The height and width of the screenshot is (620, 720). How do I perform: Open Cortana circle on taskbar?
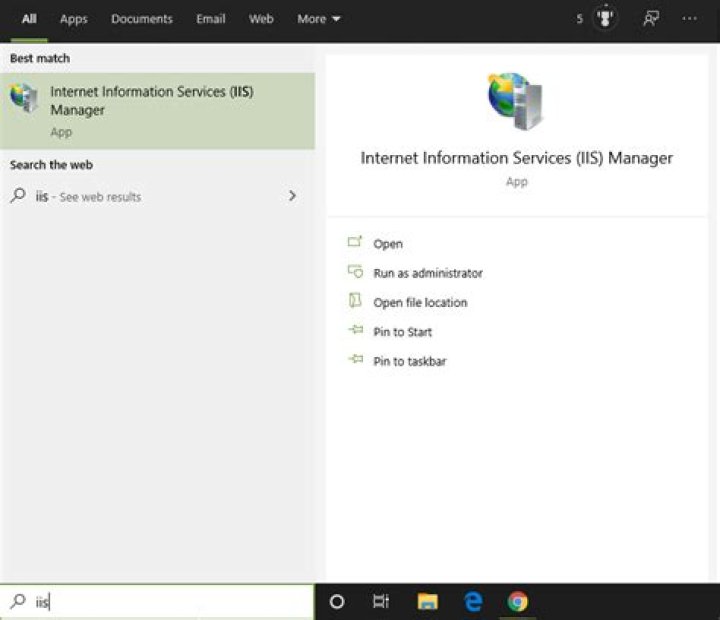coord(337,601)
